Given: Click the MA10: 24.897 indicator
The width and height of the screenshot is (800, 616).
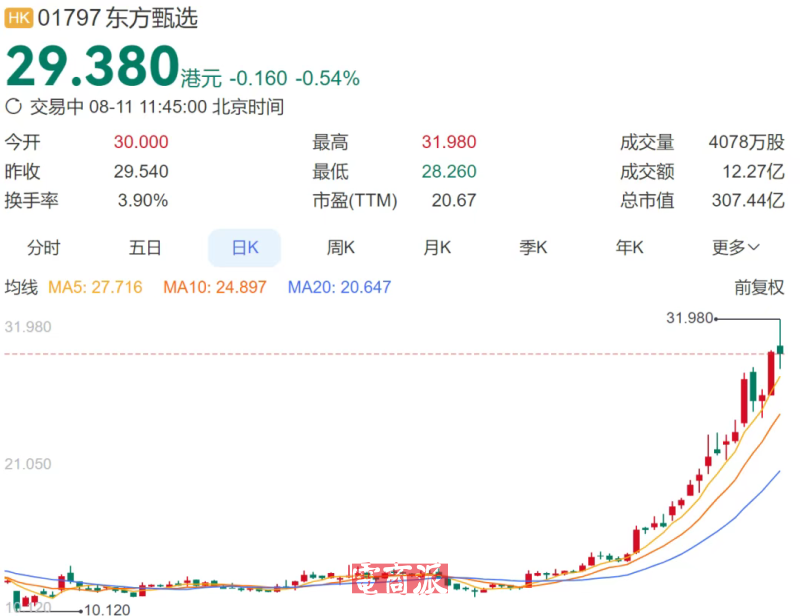Looking at the screenshot, I should [x=215, y=287].
